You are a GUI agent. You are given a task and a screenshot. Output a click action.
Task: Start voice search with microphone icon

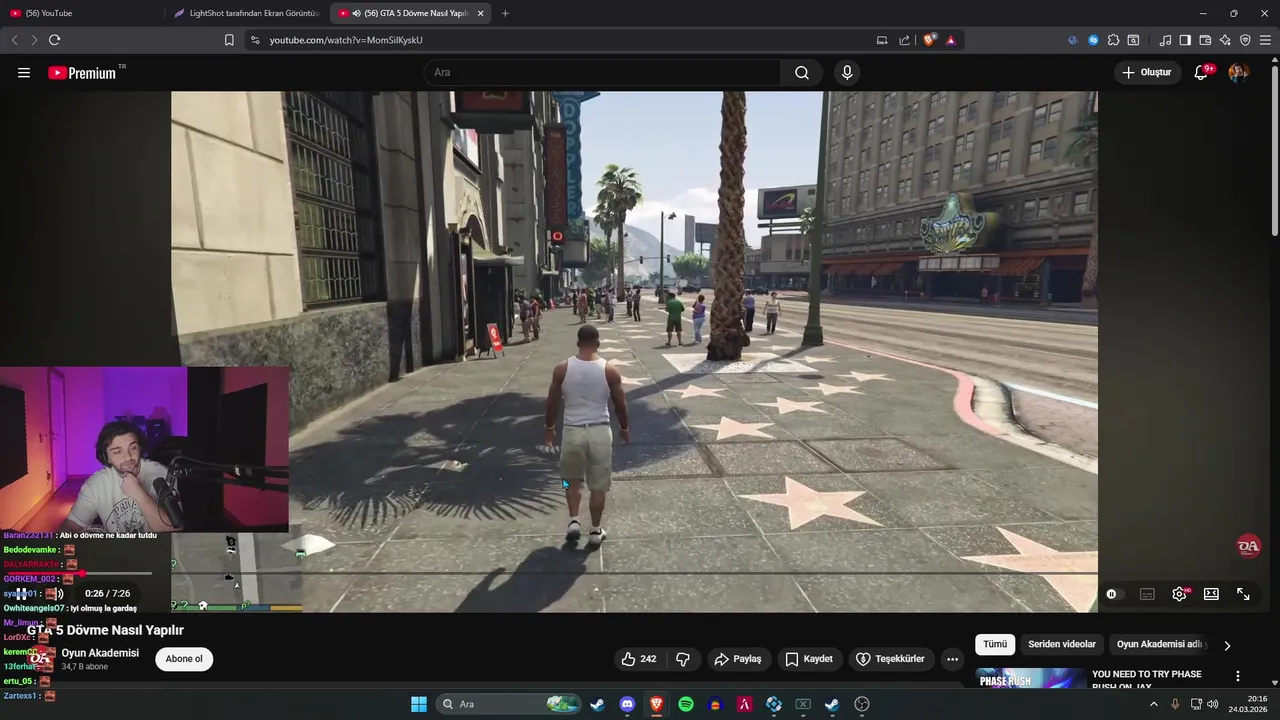point(847,73)
